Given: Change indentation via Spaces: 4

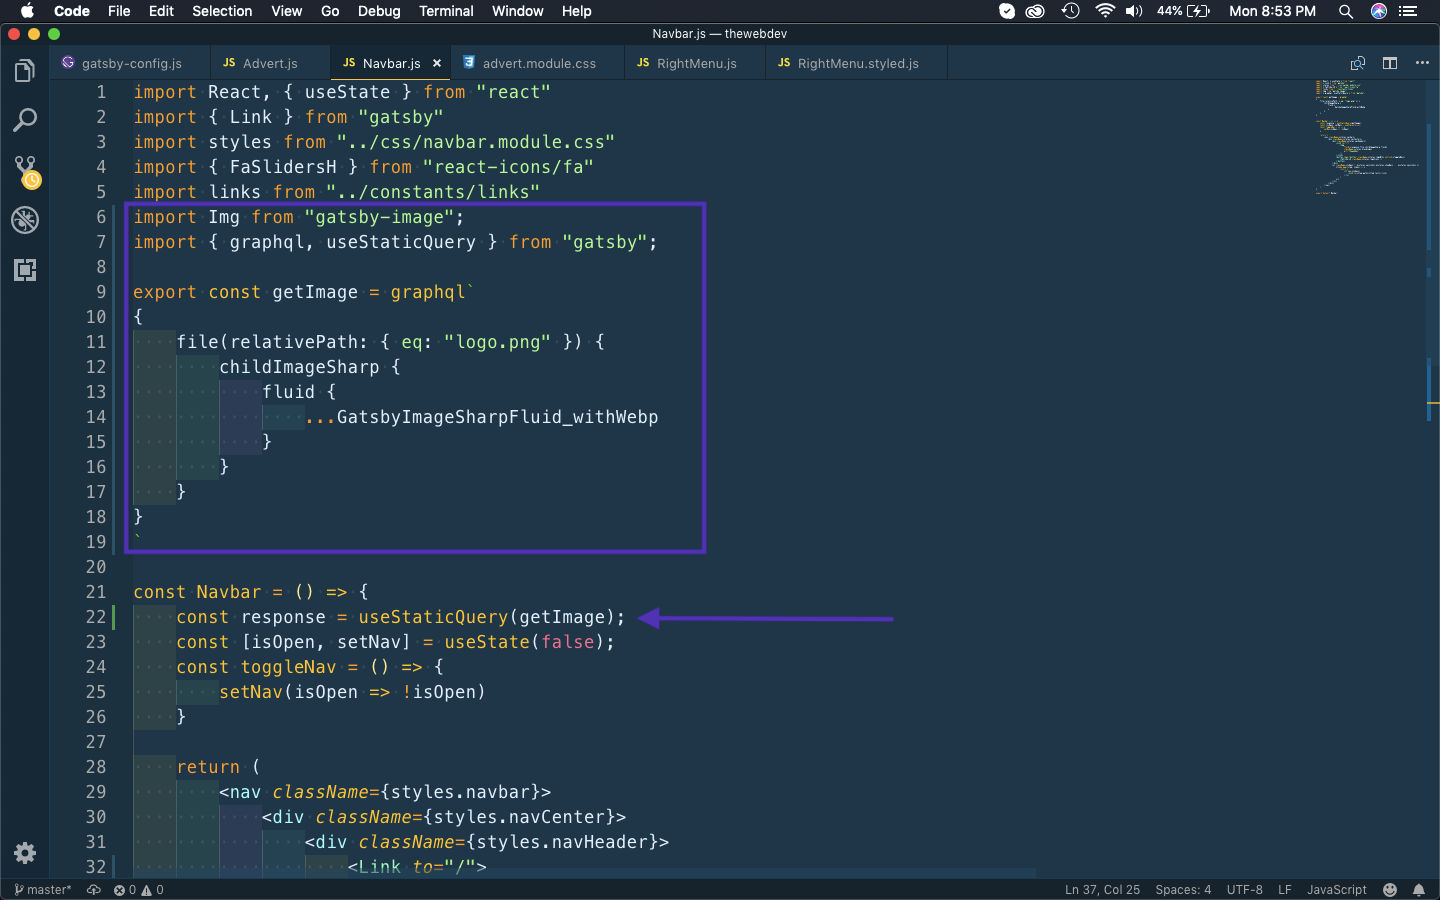Looking at the screenshot, I should [x=1183, y=890].
